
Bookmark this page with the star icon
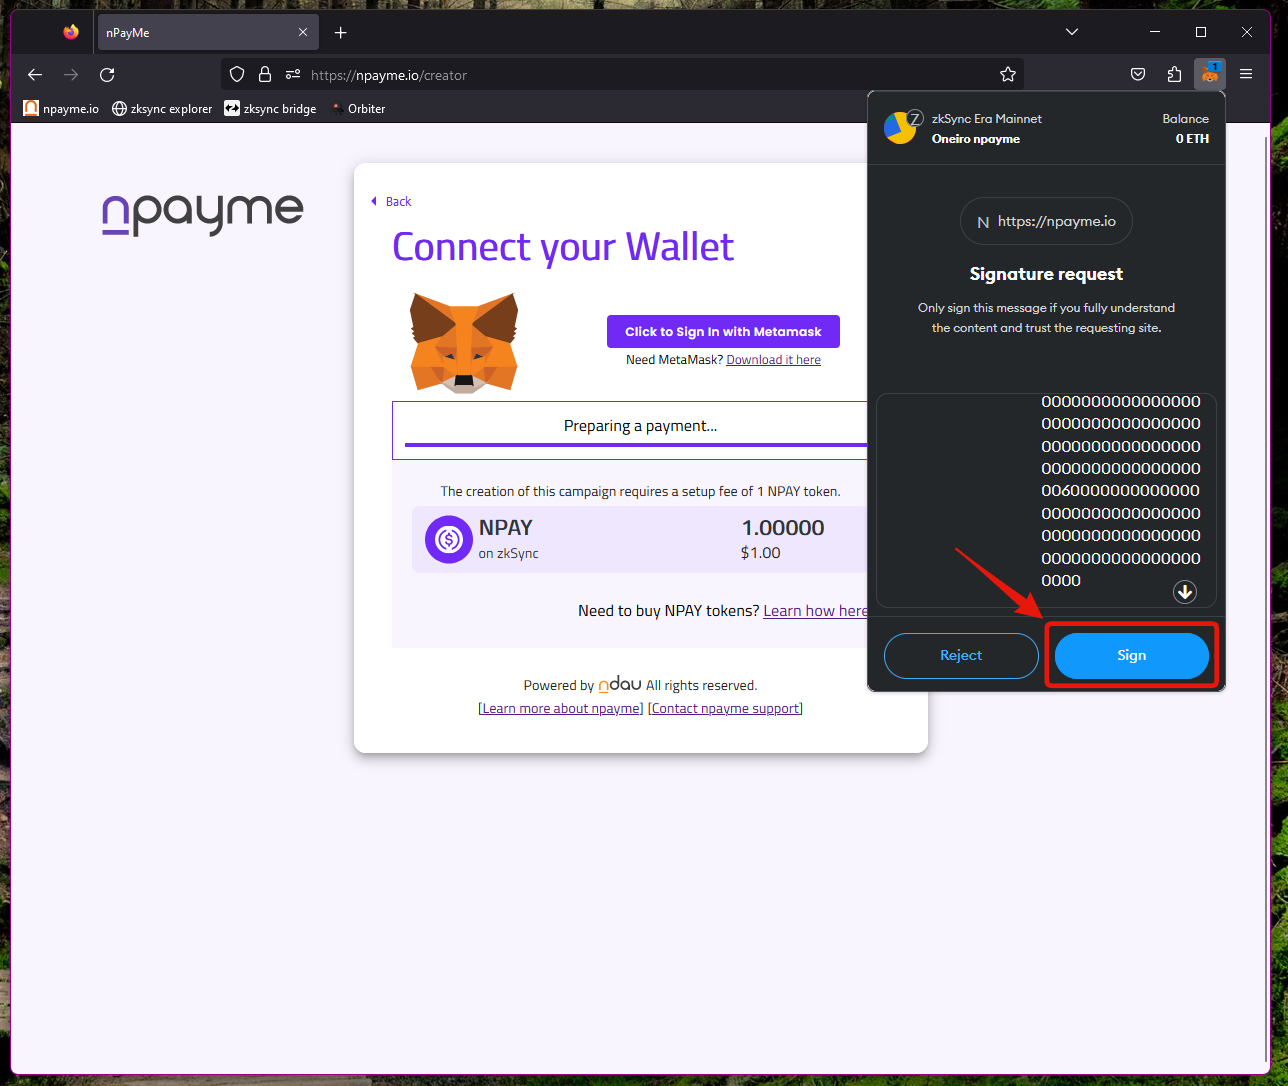click(x=1008, y=74)
